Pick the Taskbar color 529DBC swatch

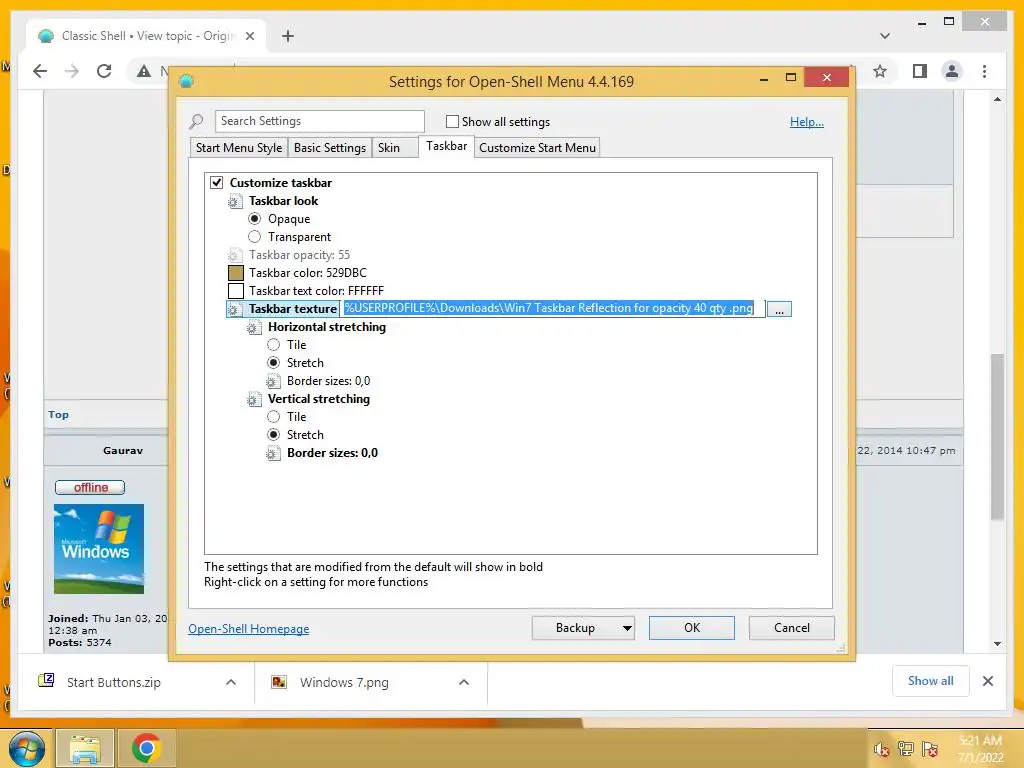(236, 273)
